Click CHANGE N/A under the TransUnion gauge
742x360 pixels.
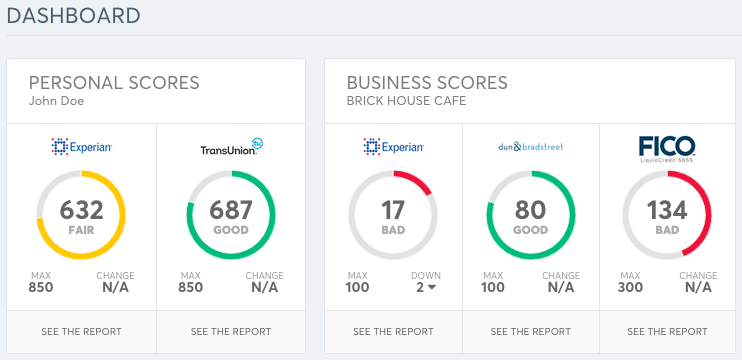[265, 282]
